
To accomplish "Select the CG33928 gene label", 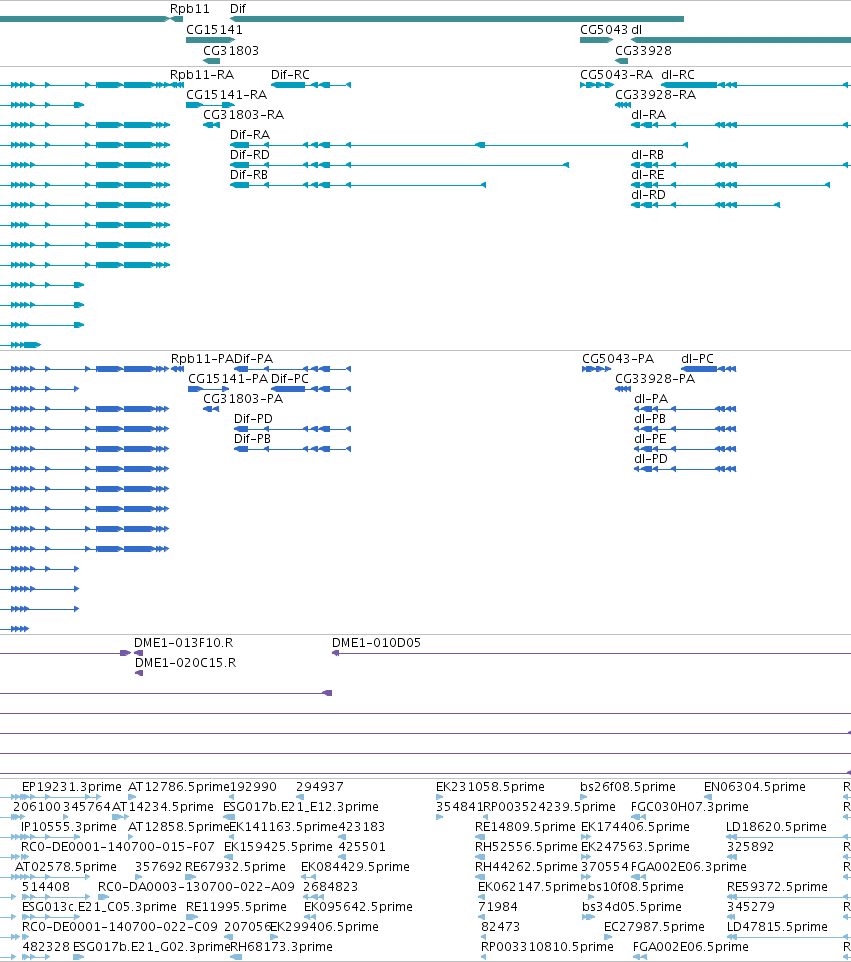I will 643,50.
